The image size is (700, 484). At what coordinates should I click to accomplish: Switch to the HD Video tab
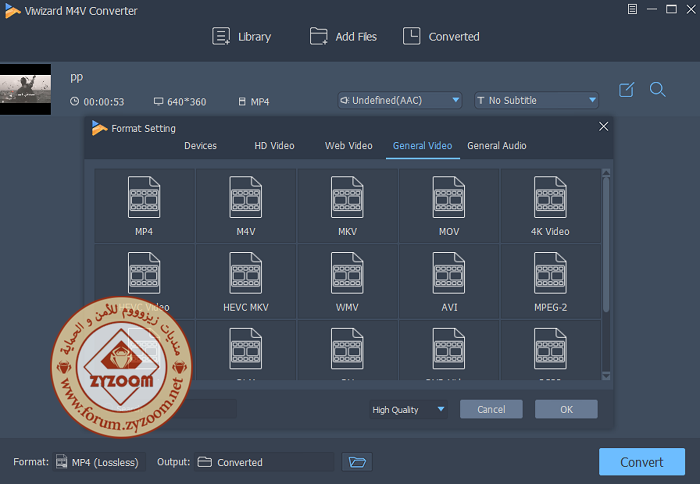click(274, 146)
